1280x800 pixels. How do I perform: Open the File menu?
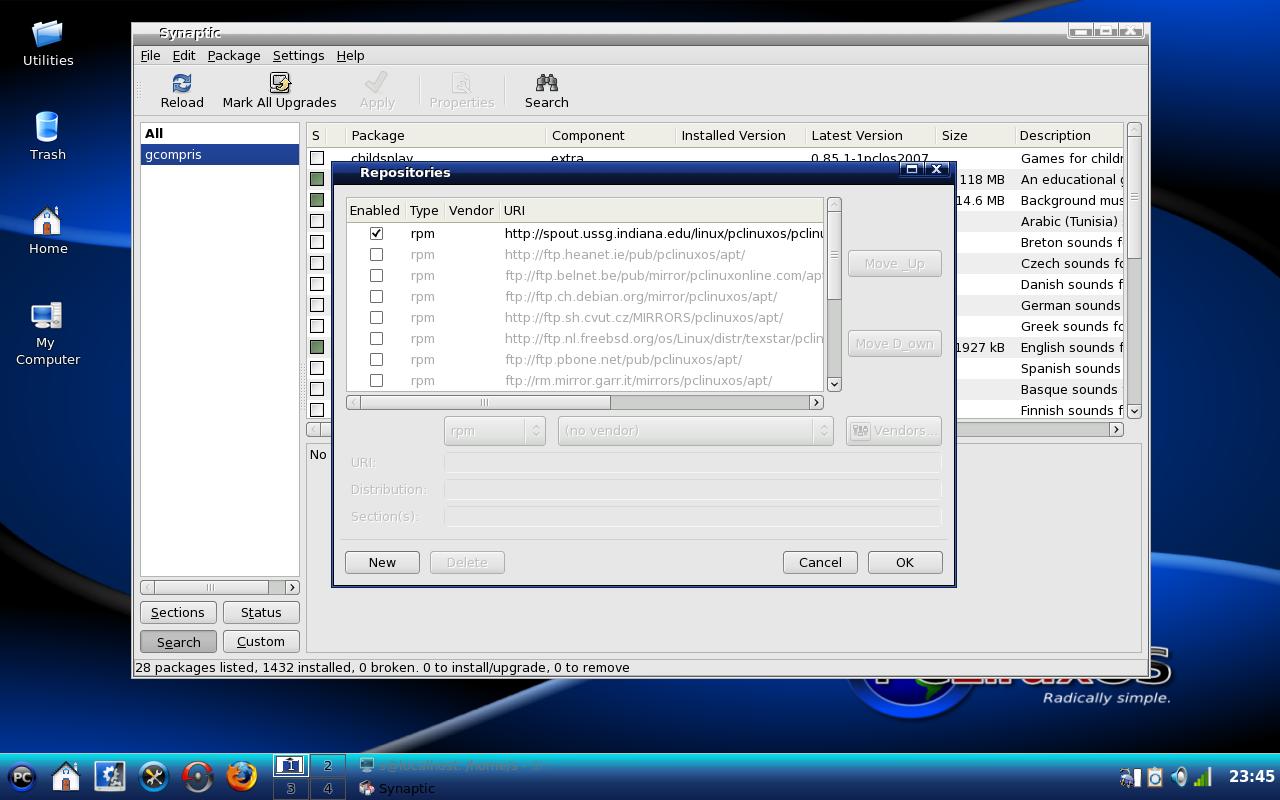pos(150,56)
